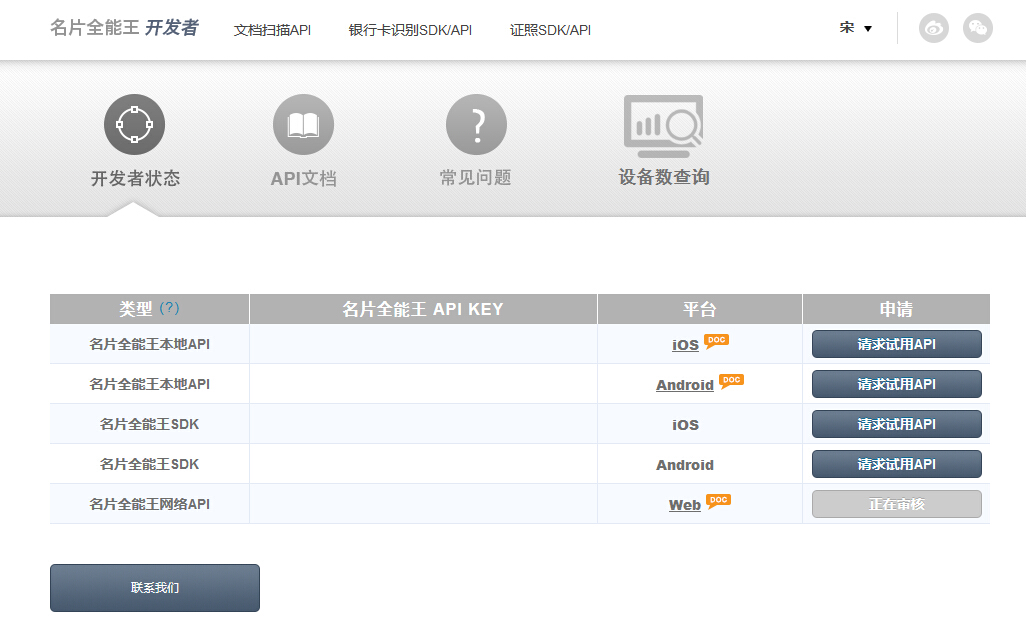Click the DOC badge next to Android

(731, 380)
